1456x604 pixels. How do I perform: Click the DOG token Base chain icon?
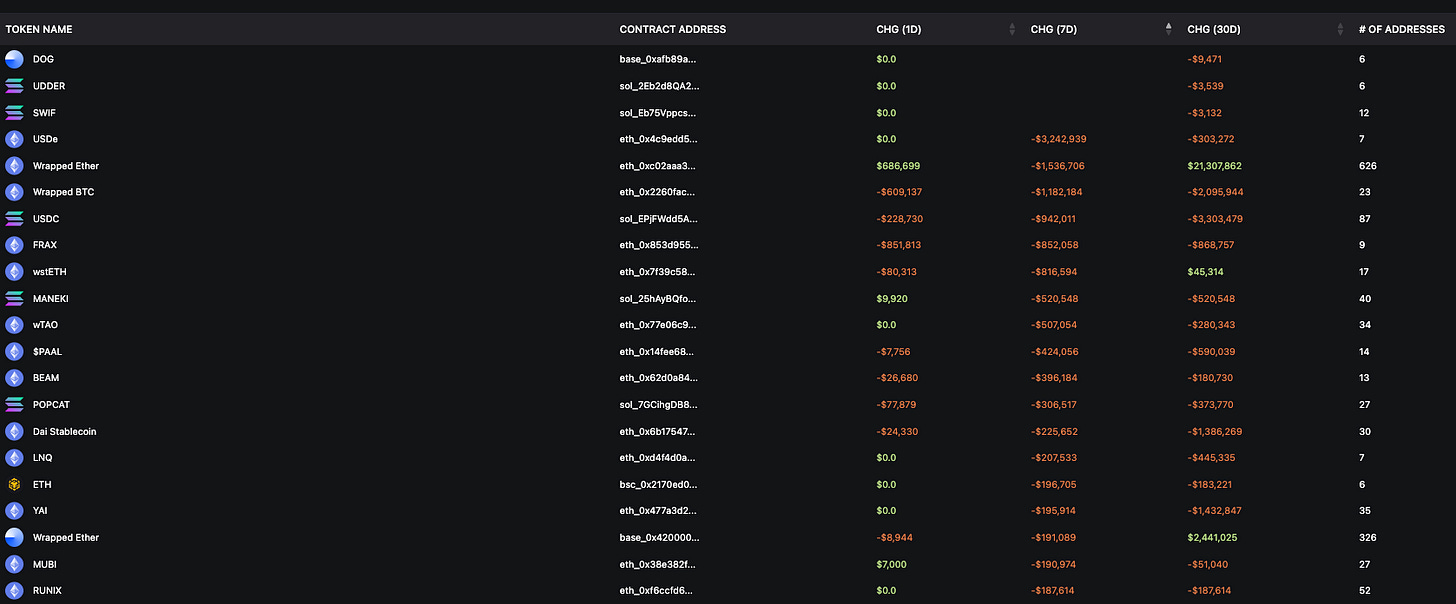click(x=14, y=59)
